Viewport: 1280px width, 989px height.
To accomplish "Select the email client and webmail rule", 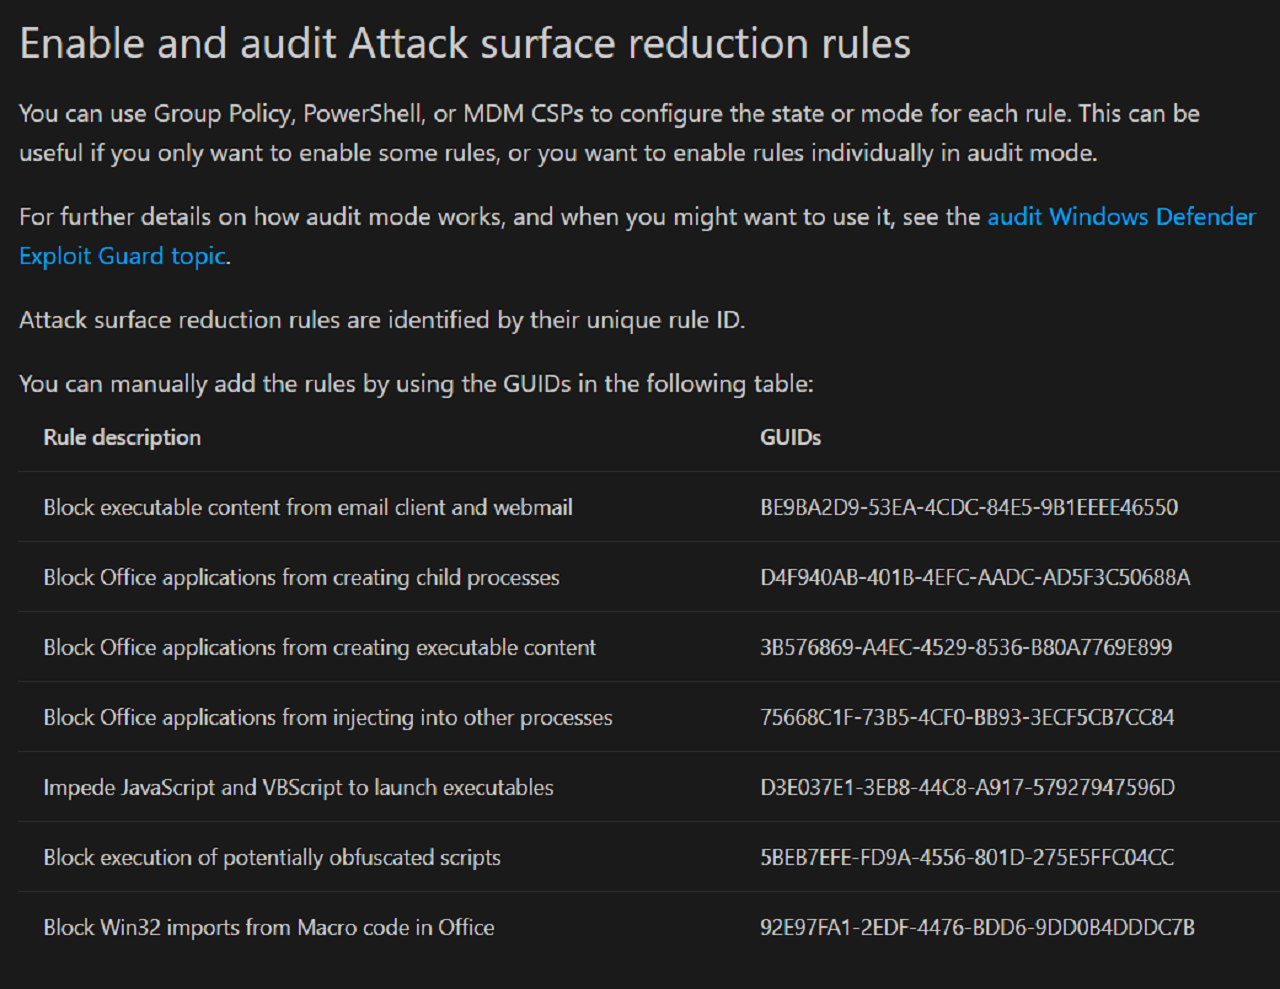I will [x=308, y=507].
